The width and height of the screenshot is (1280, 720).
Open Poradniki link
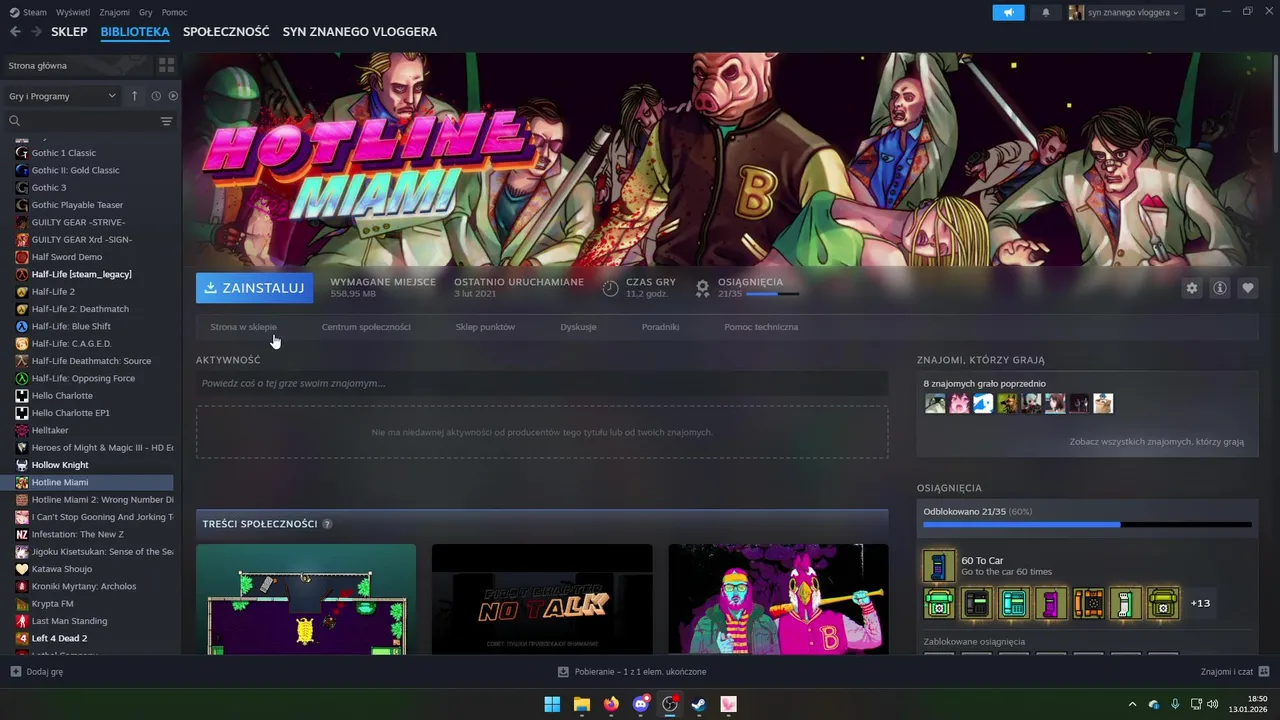(660, 327)
